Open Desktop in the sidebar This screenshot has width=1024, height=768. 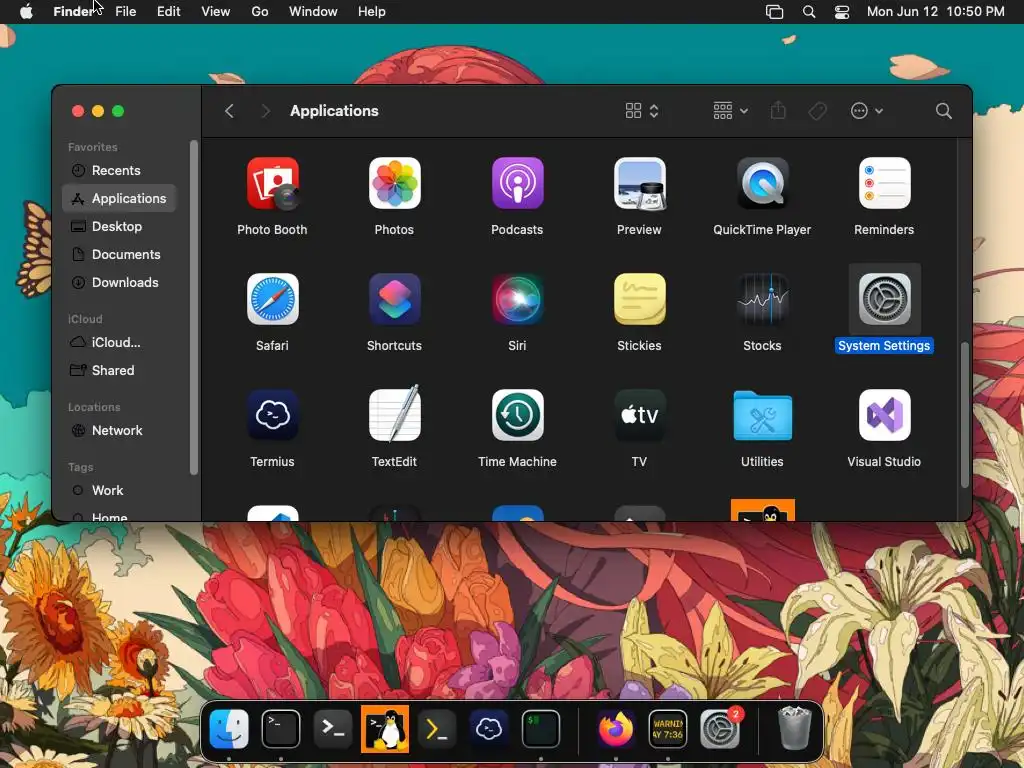[120, 227]
